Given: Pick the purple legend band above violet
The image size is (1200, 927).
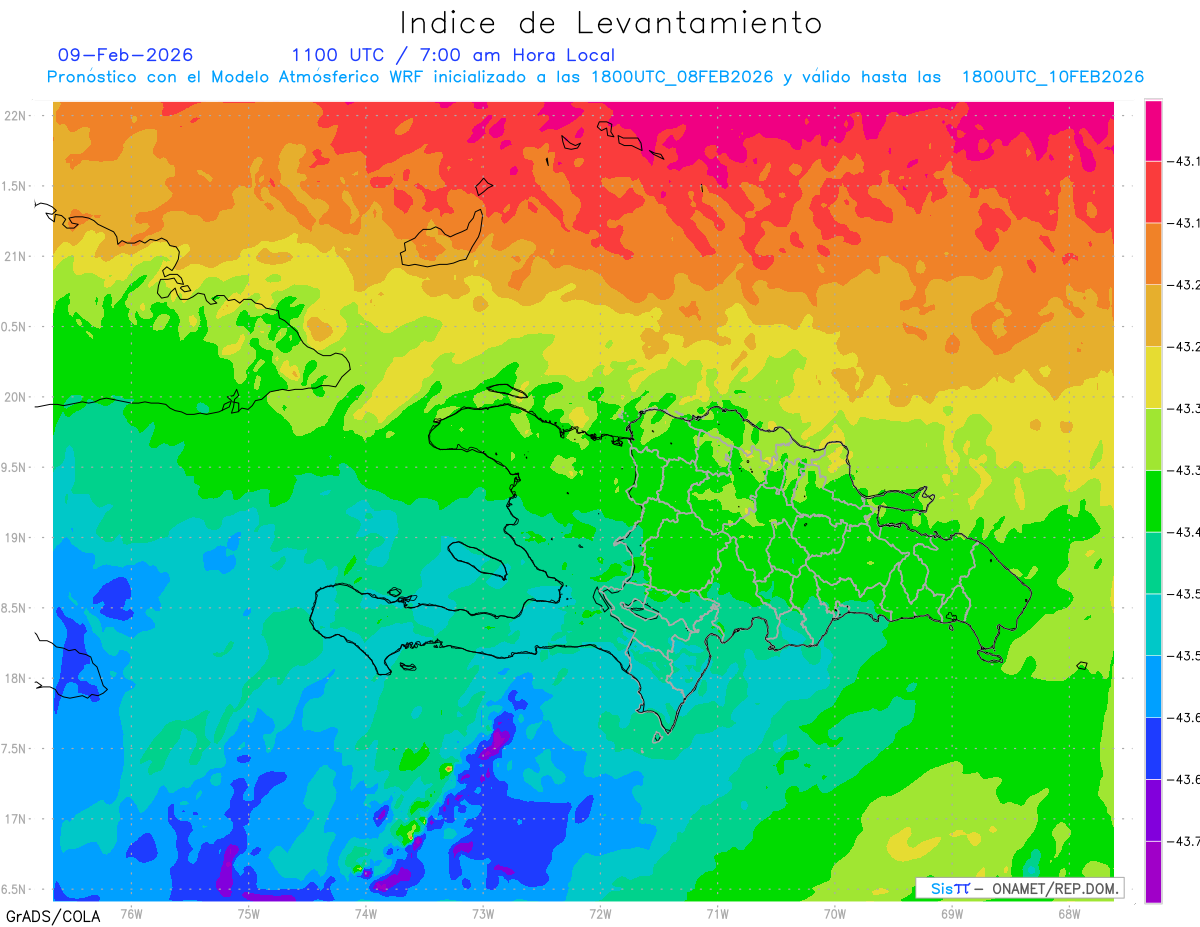Looking at the screenshot, I should tap(1153, 810).
